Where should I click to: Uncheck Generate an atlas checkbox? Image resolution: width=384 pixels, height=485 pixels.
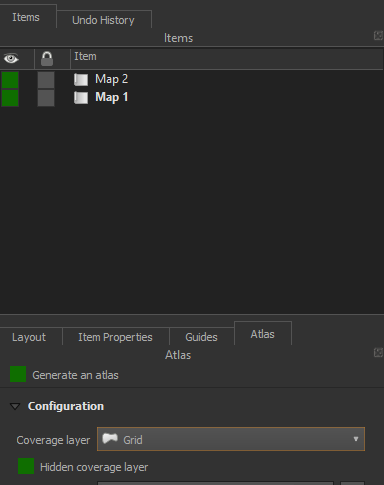[18, 374]
